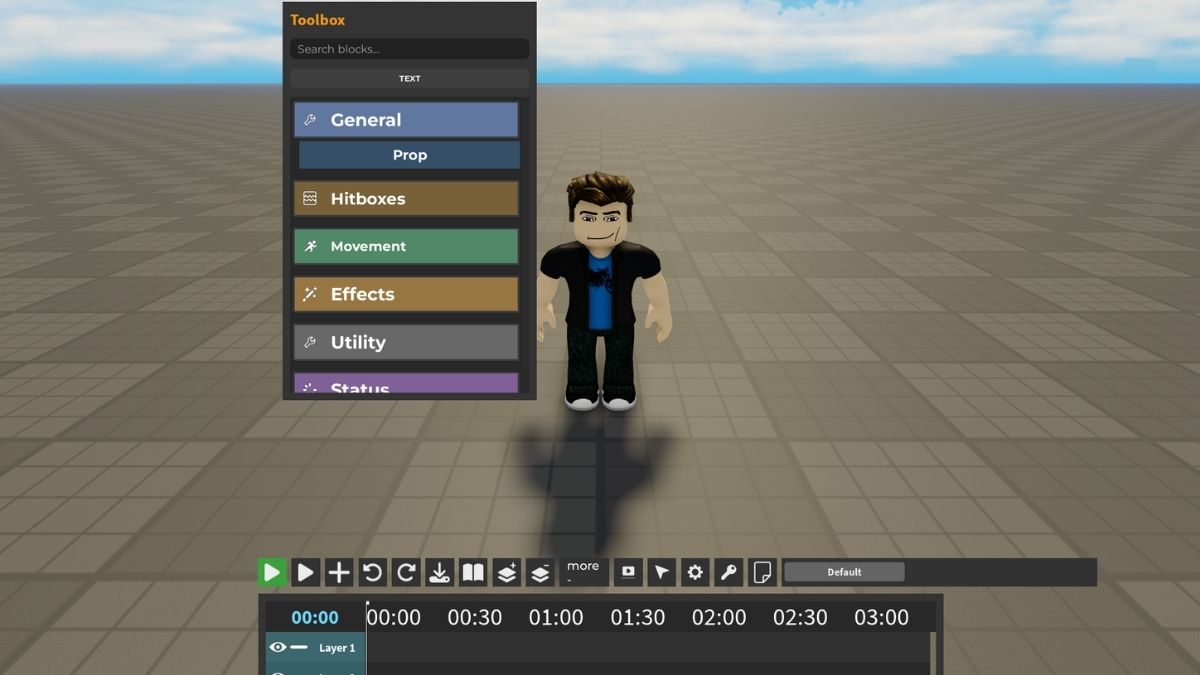This screenshot has width=1200, height=675.
Task: Select the Prop block
Action: click(409, 155)
